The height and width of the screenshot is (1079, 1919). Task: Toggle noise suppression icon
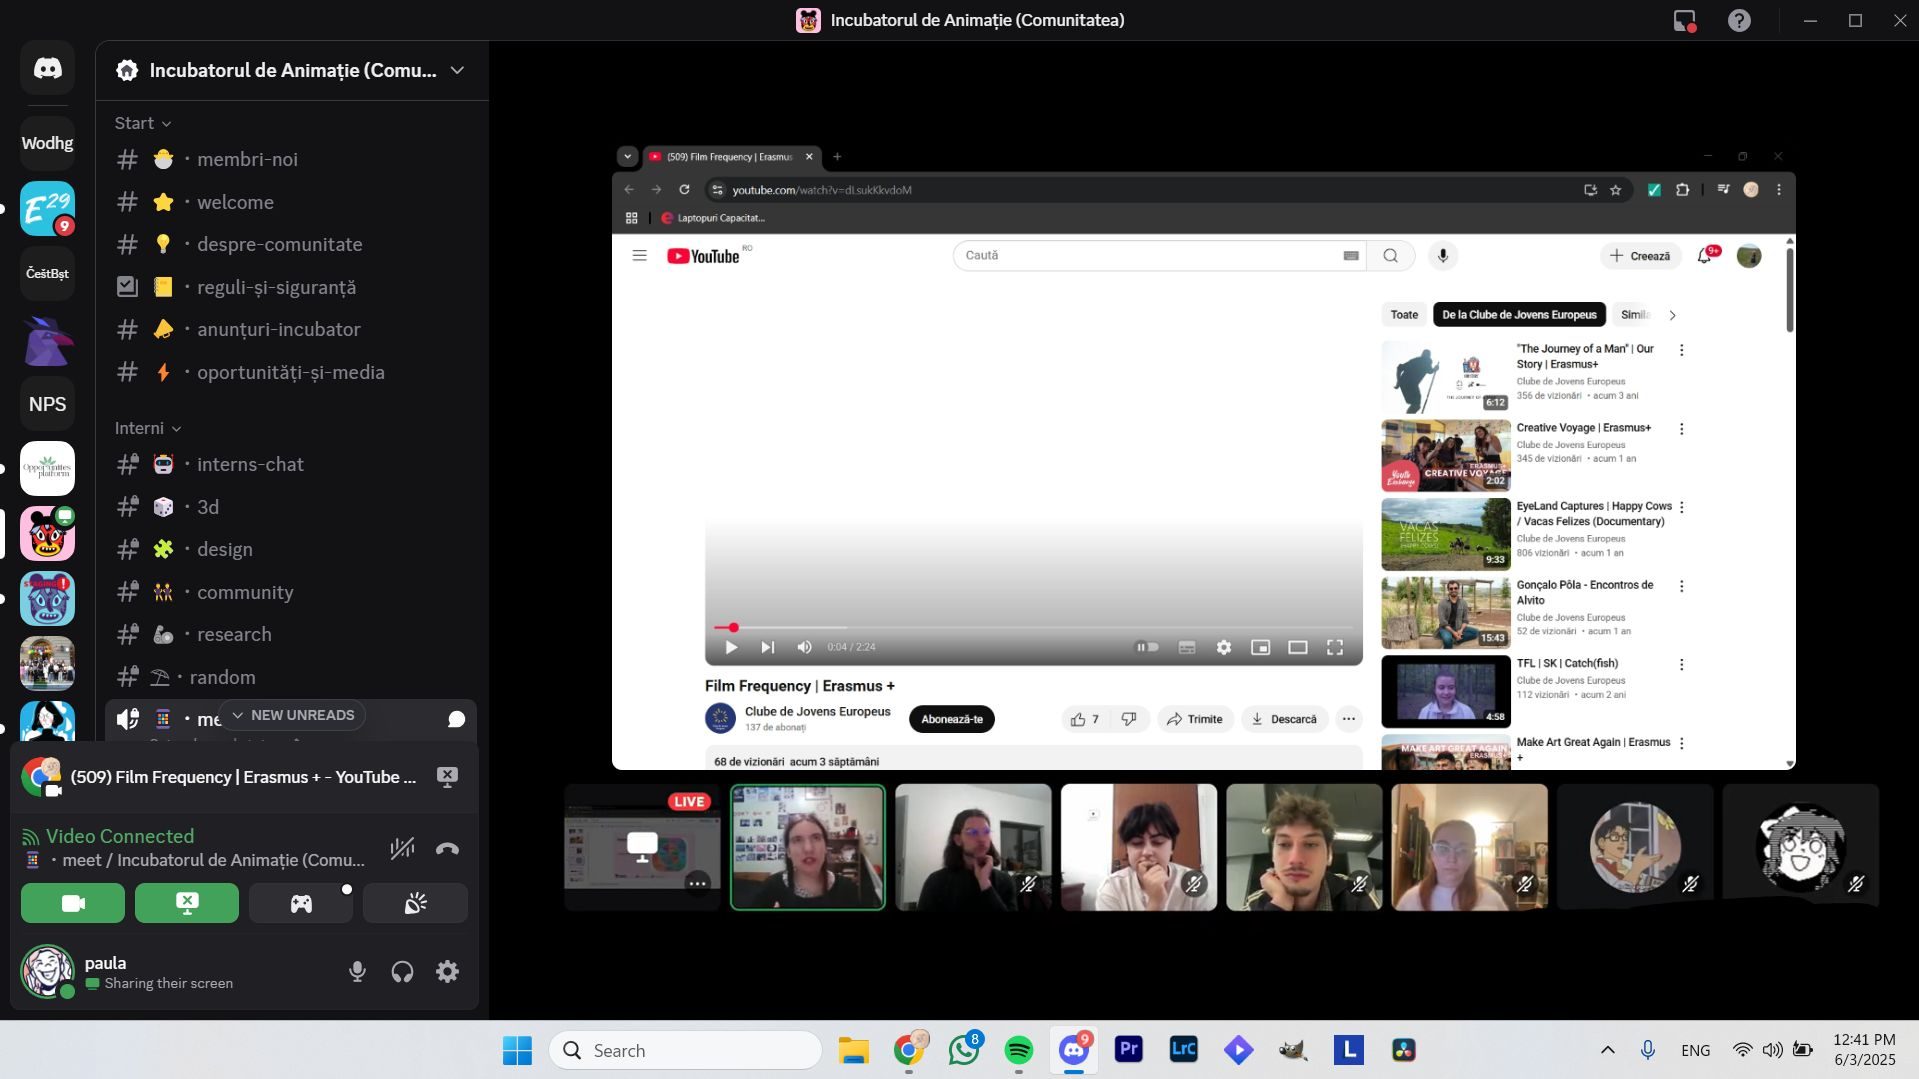402,849
